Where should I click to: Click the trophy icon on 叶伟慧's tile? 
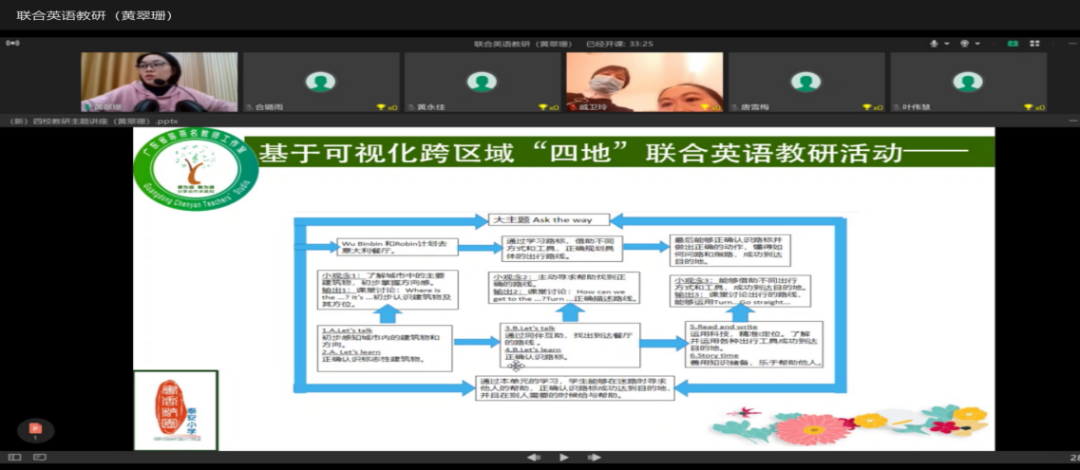tap(1026, 107)
